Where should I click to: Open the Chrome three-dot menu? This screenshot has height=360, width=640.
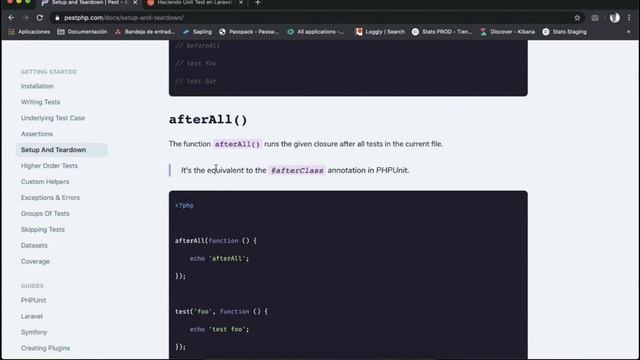629,18
